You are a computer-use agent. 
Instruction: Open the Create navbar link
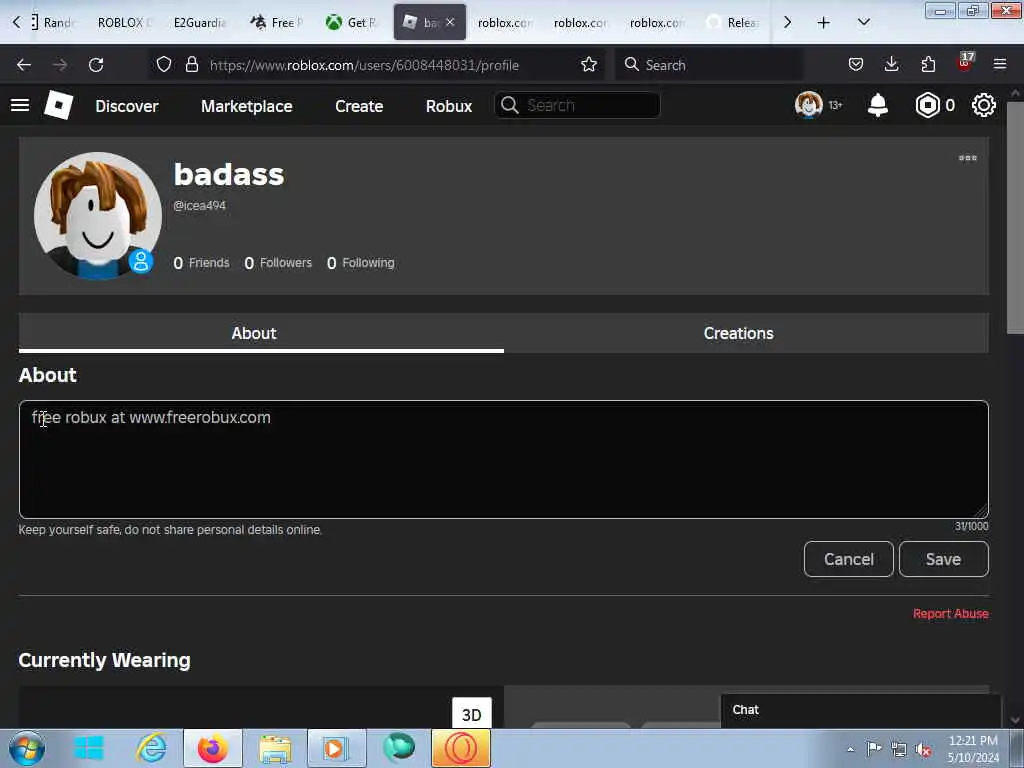(x=359, y=106)
